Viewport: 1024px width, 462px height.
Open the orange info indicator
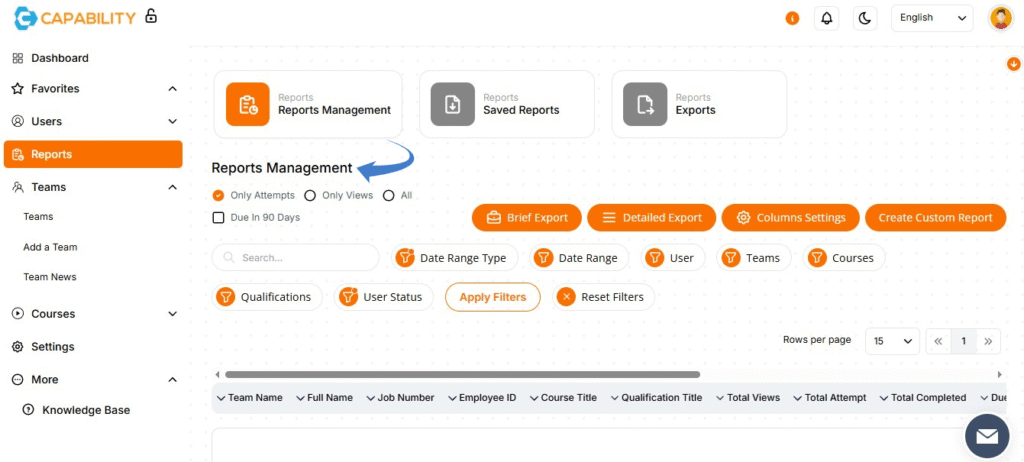[x=792, y=18]
